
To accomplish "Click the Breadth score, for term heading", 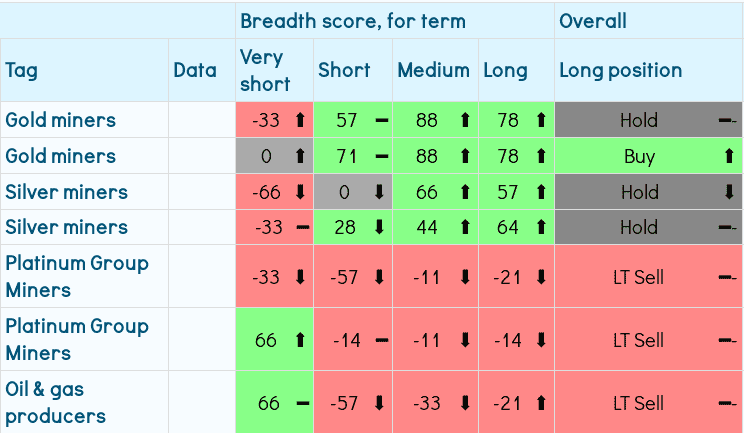I will click(351, 20).
